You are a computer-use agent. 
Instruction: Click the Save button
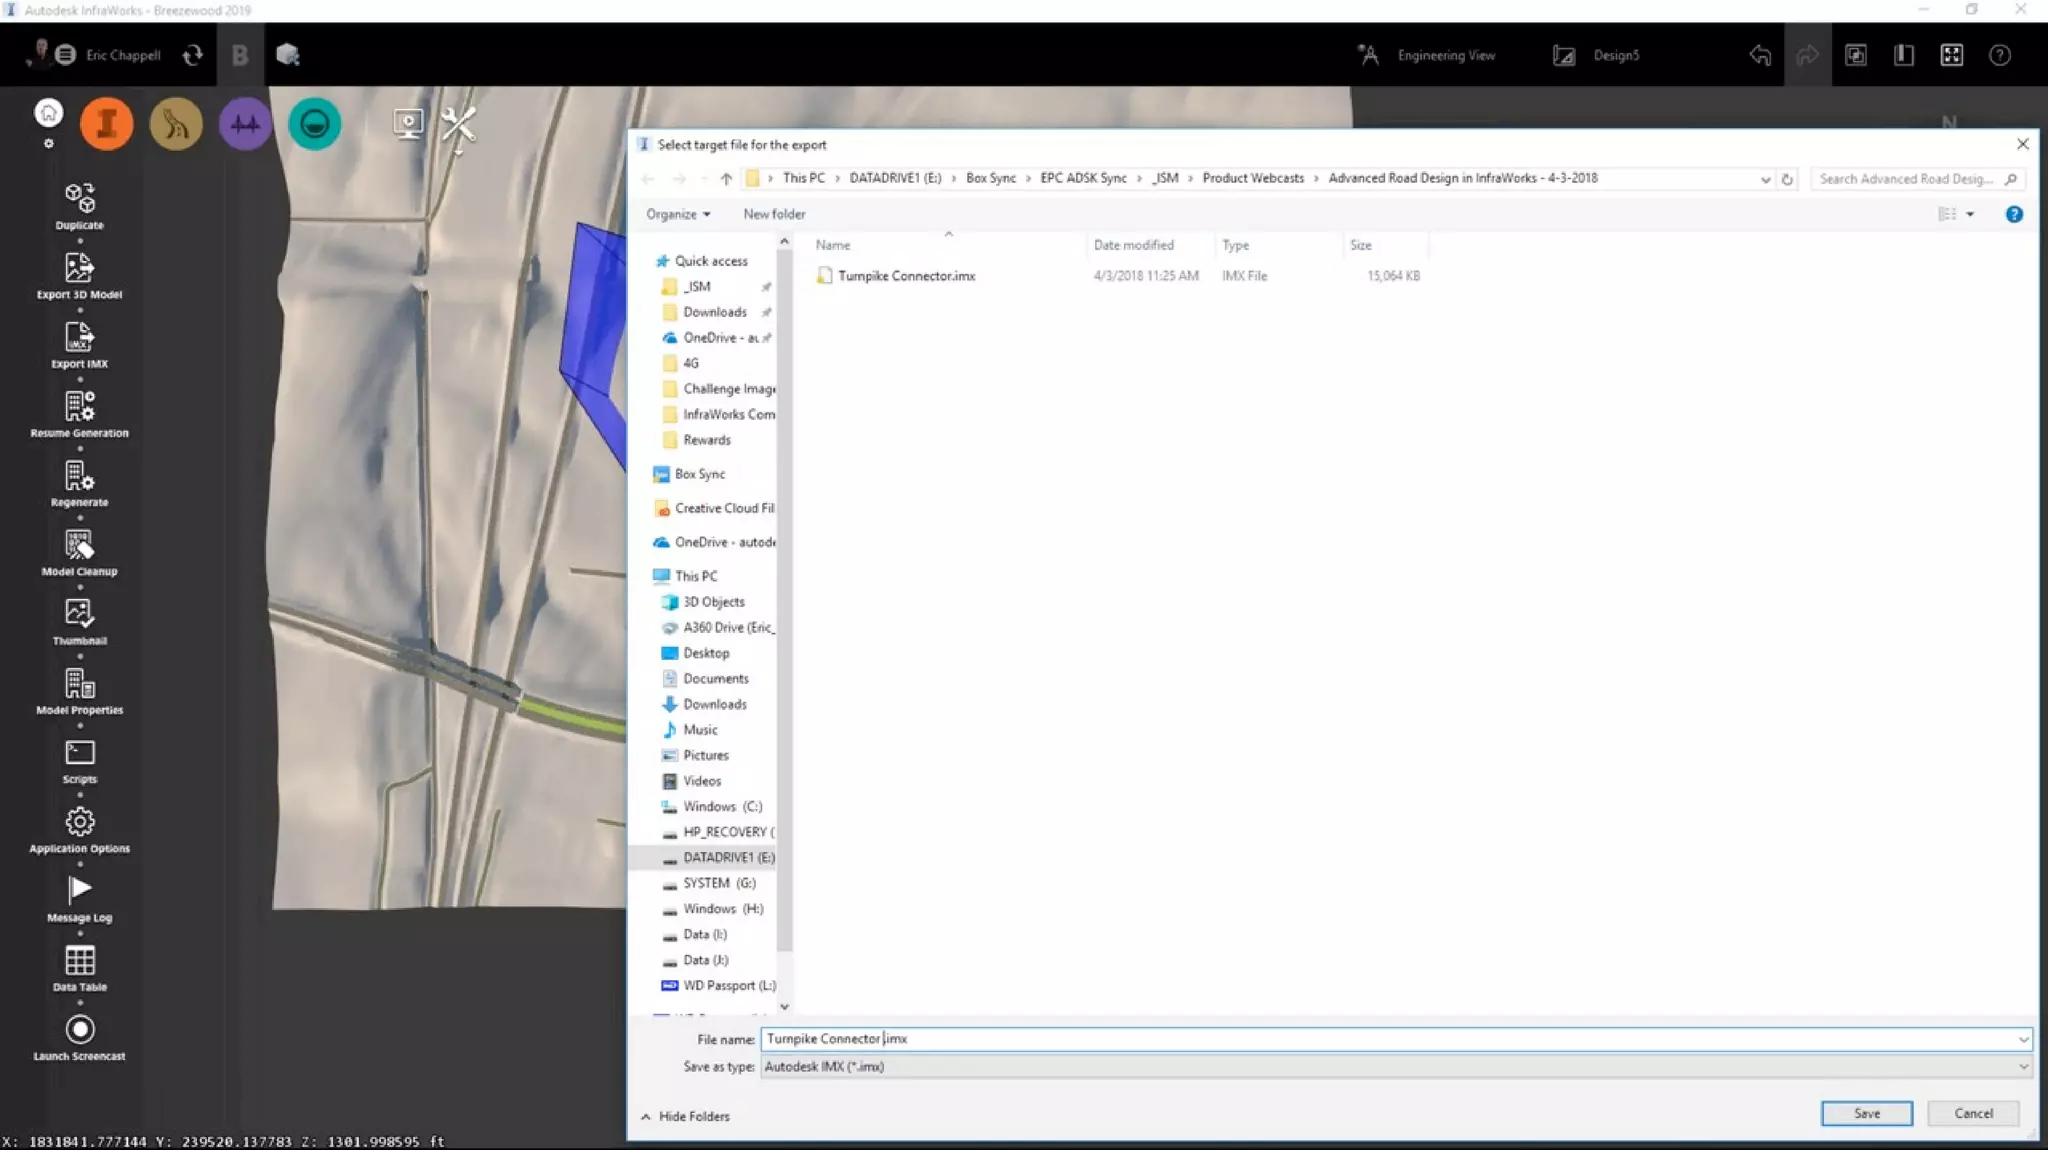[x=1866, y=1113]
